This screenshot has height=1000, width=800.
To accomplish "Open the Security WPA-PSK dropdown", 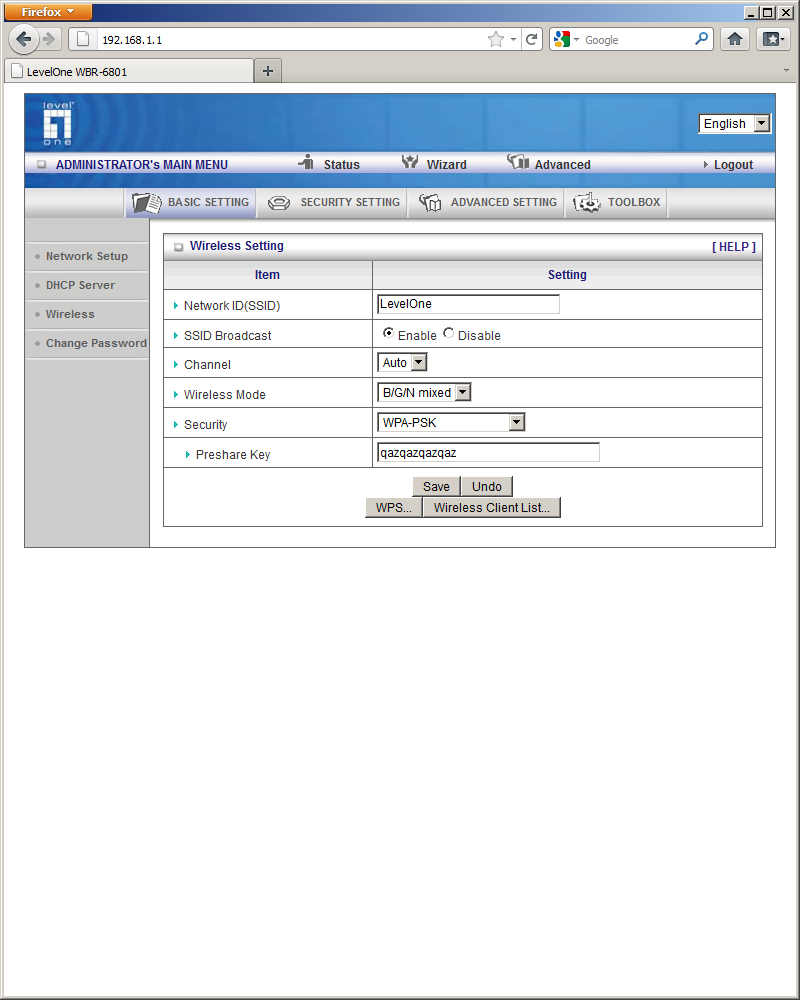I will (x=451, y=422).
